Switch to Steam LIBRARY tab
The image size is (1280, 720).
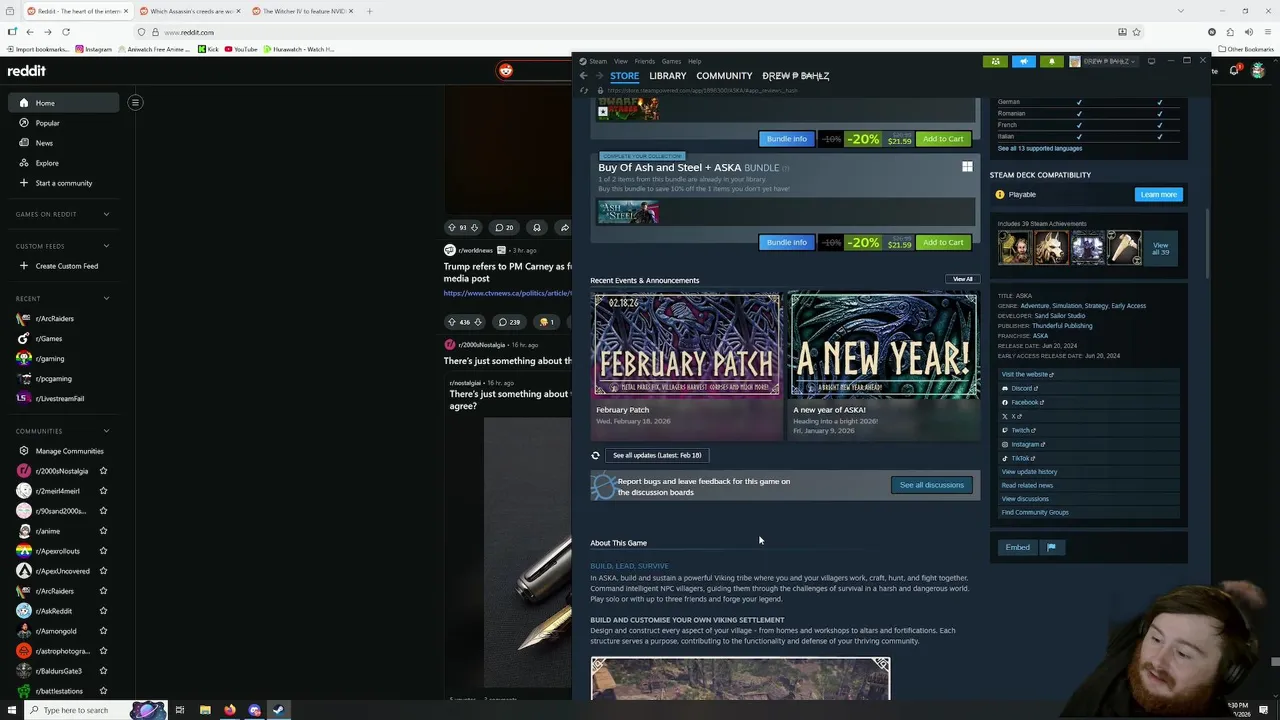click(667, 76)
